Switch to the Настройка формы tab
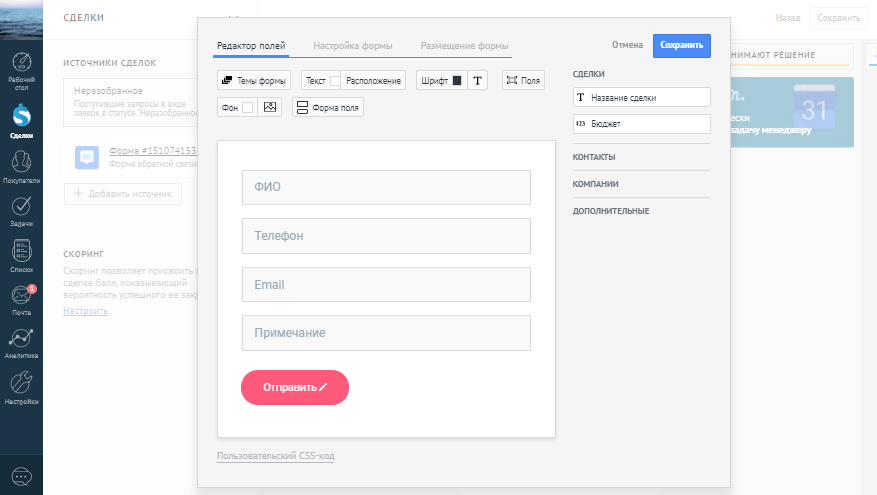Viewport: 877px width, 495px height. 353,46
